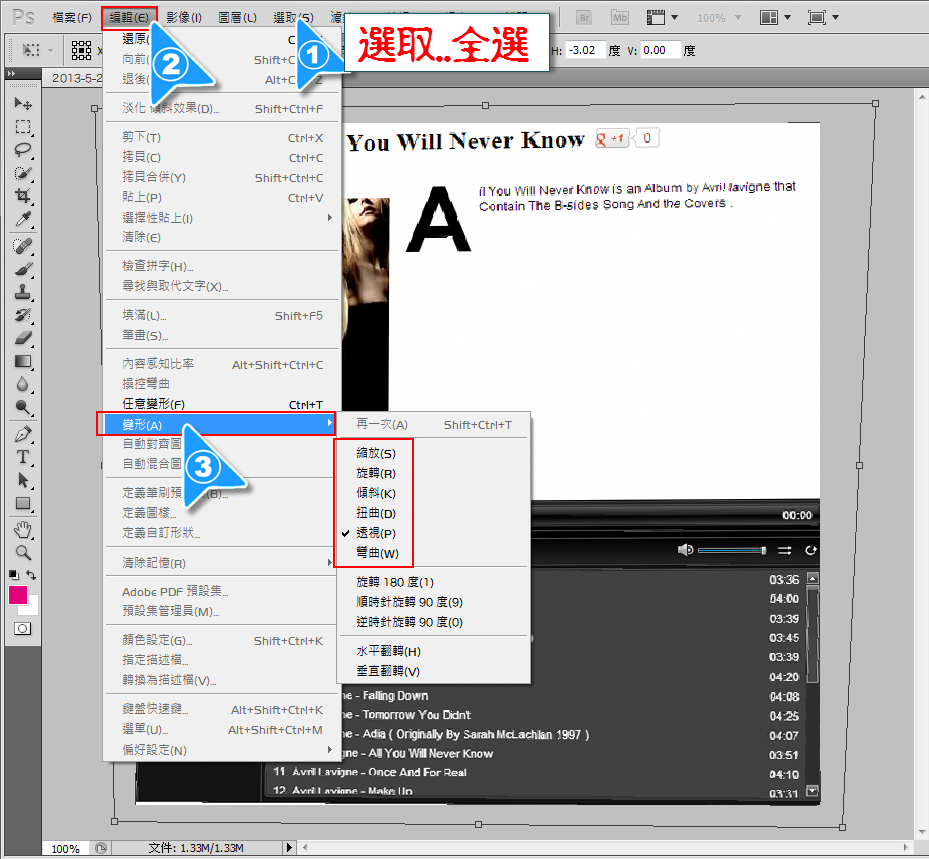
Task: Open the 檔案(F) menu
Action: point(72,18)
